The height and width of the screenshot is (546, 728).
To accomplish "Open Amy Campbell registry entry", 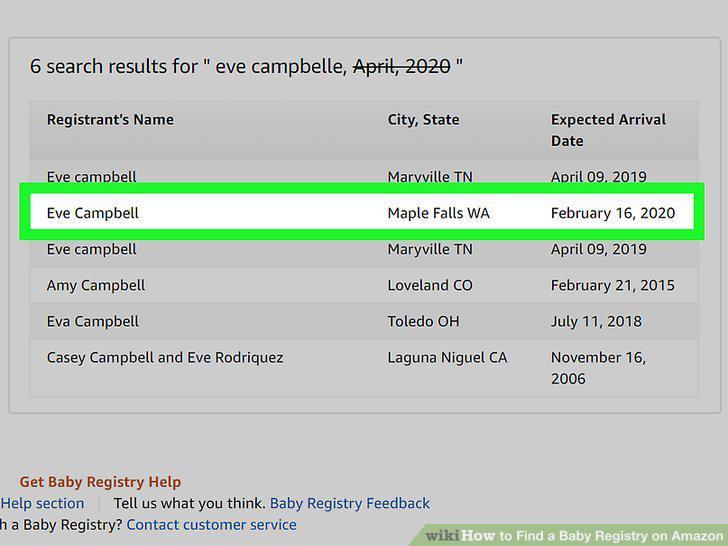I will click(96, 286).
